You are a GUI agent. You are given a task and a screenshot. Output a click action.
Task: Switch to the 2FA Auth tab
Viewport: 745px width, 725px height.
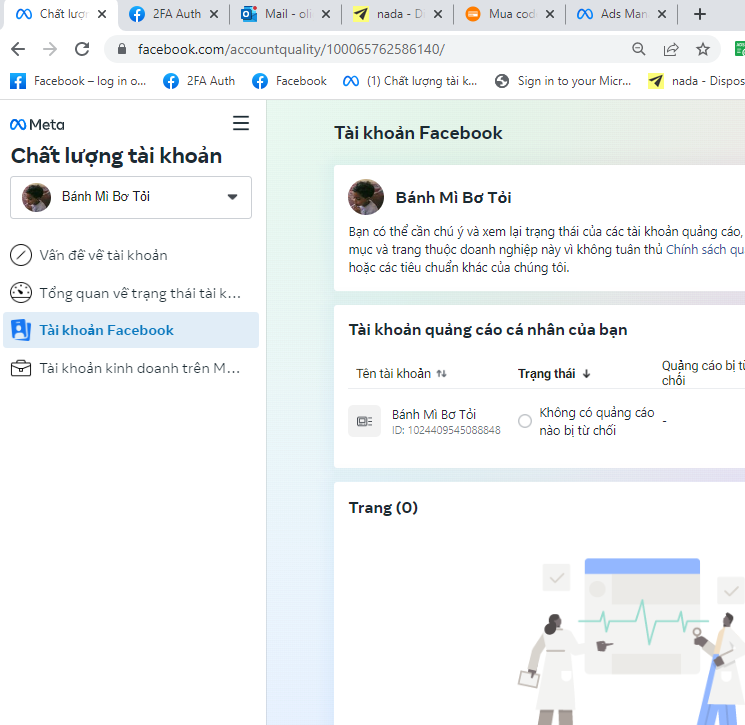point(173,14)
